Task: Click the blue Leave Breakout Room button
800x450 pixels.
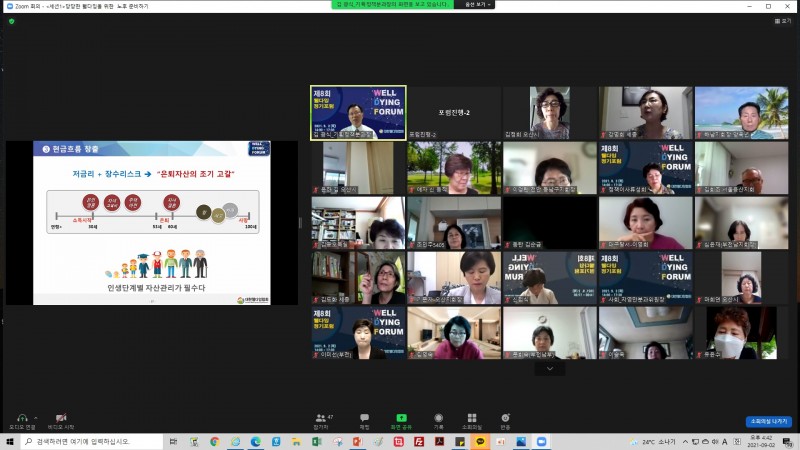Action: pos(768,421)
